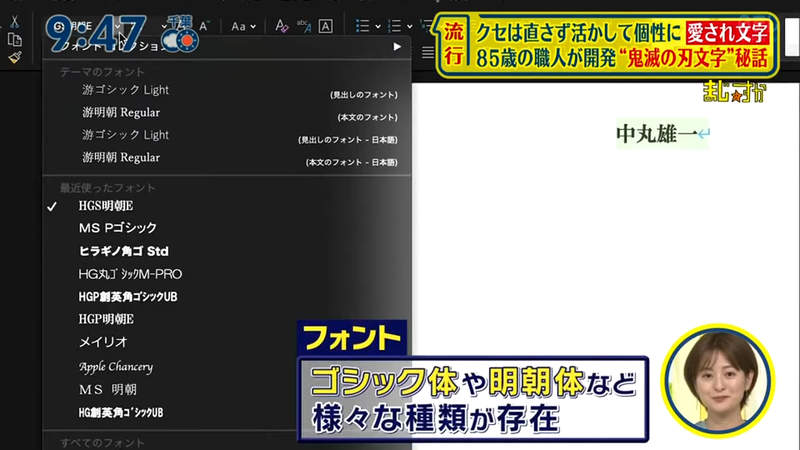This screenshot has height=450, width=800.
Task: Open the Phonetic Guide icon
Action: pos(304,26)
